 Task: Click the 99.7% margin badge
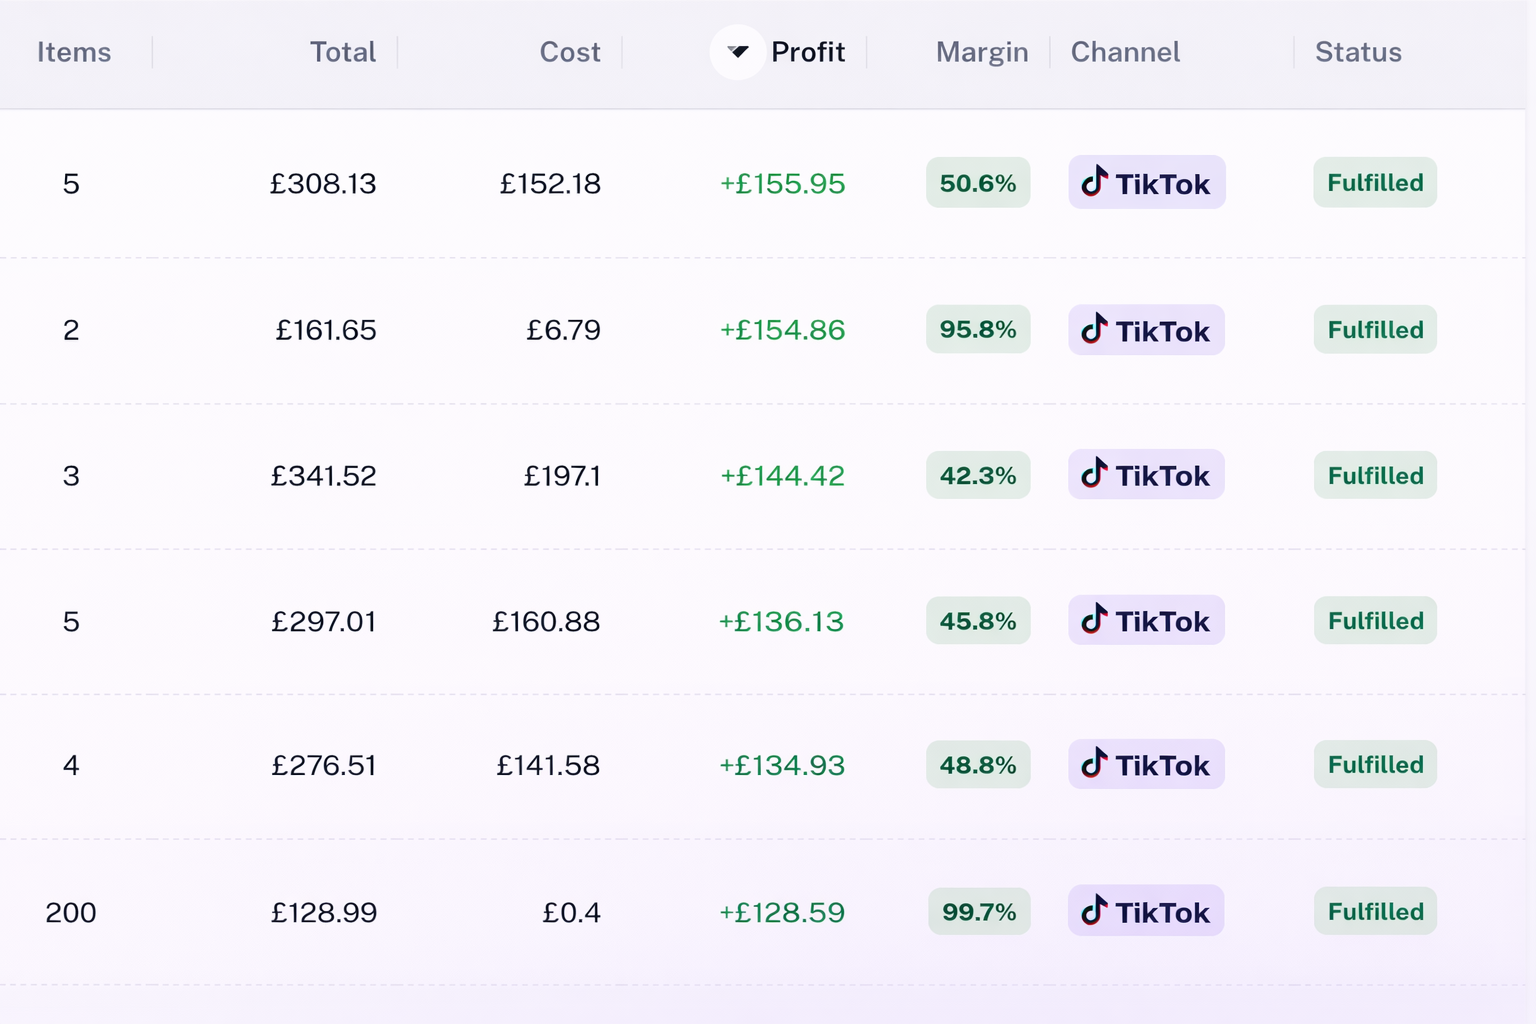(x=978, y=912)
